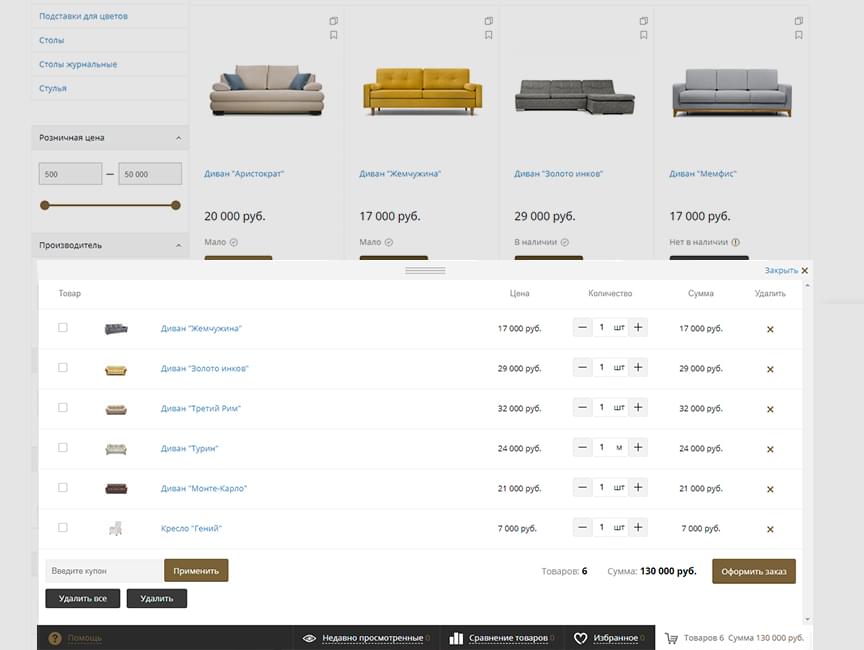Screen dimensions: 864x650
Task: Collapse the Производитель filter section
Action: (x=178, y=245)
